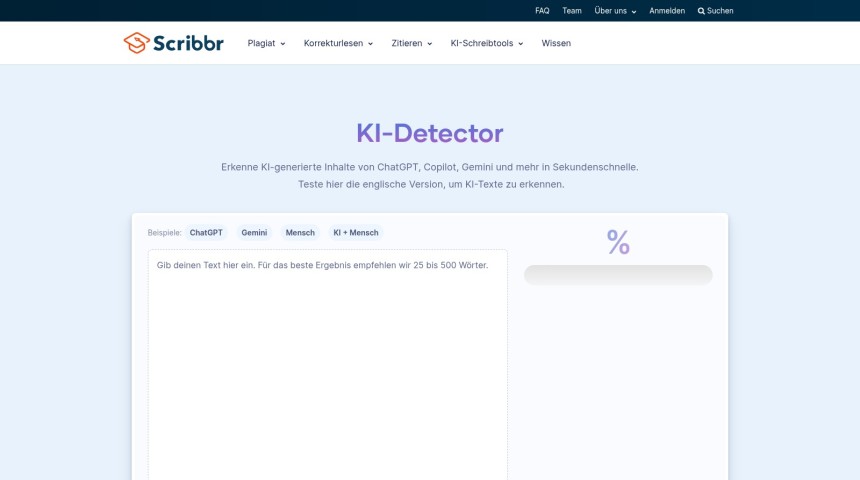Viewport: 860px width, 480px height.
Task: Click Anmelden to log in
Action: click(x=667, y=11)
